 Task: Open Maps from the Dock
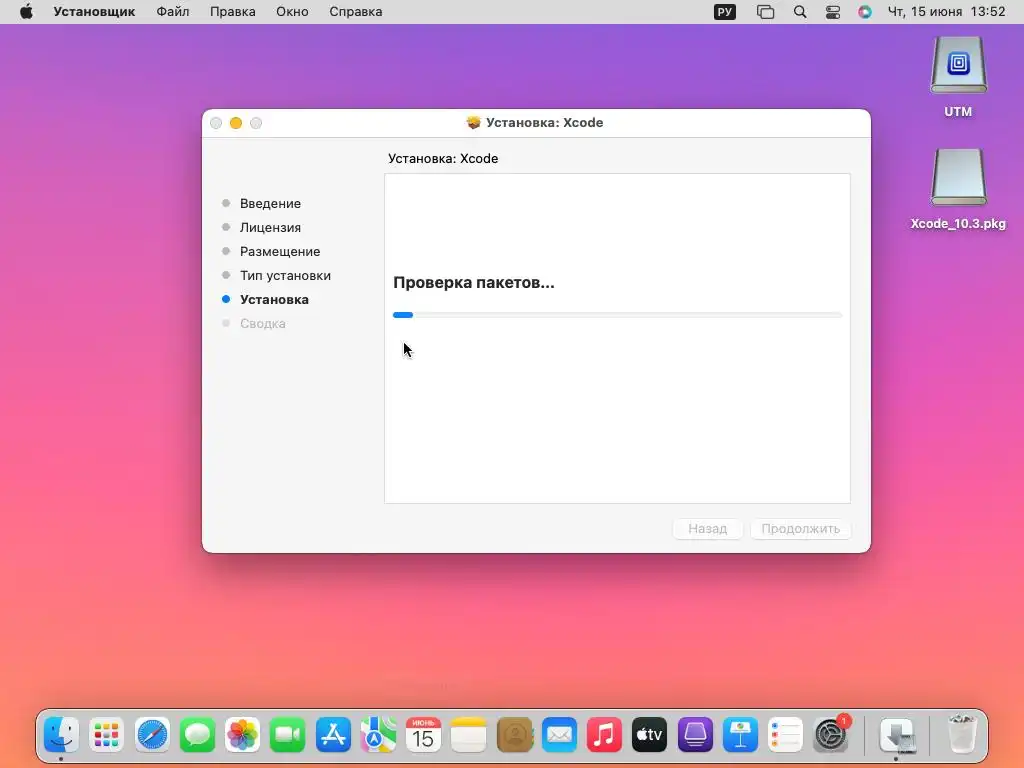(378, 735)
